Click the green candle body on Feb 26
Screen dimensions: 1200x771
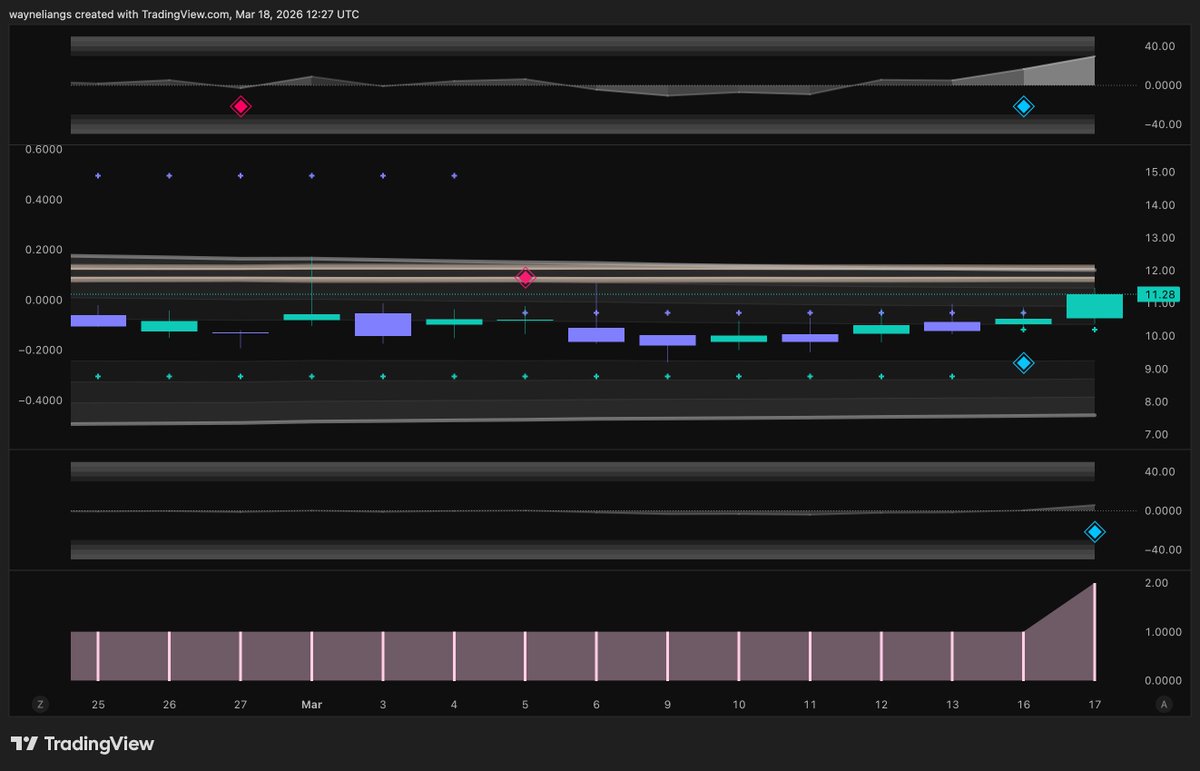click(169, 326)
